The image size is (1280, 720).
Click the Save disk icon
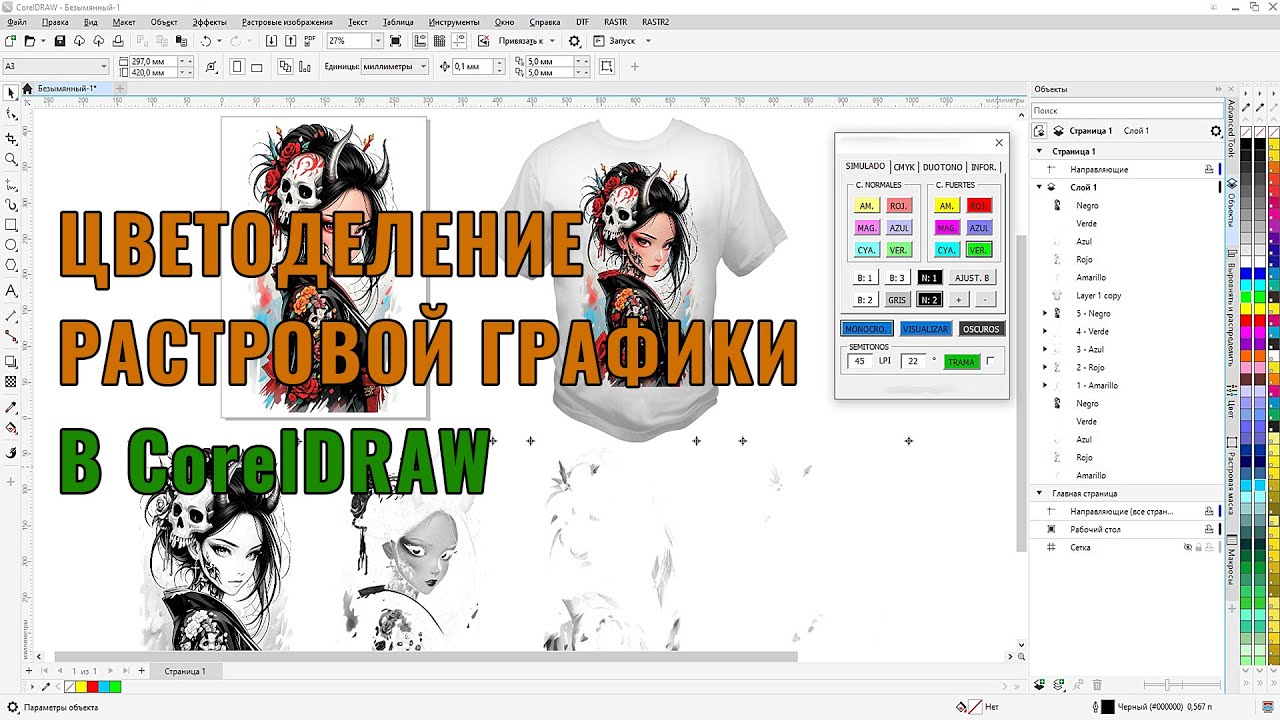coord(60,41)
